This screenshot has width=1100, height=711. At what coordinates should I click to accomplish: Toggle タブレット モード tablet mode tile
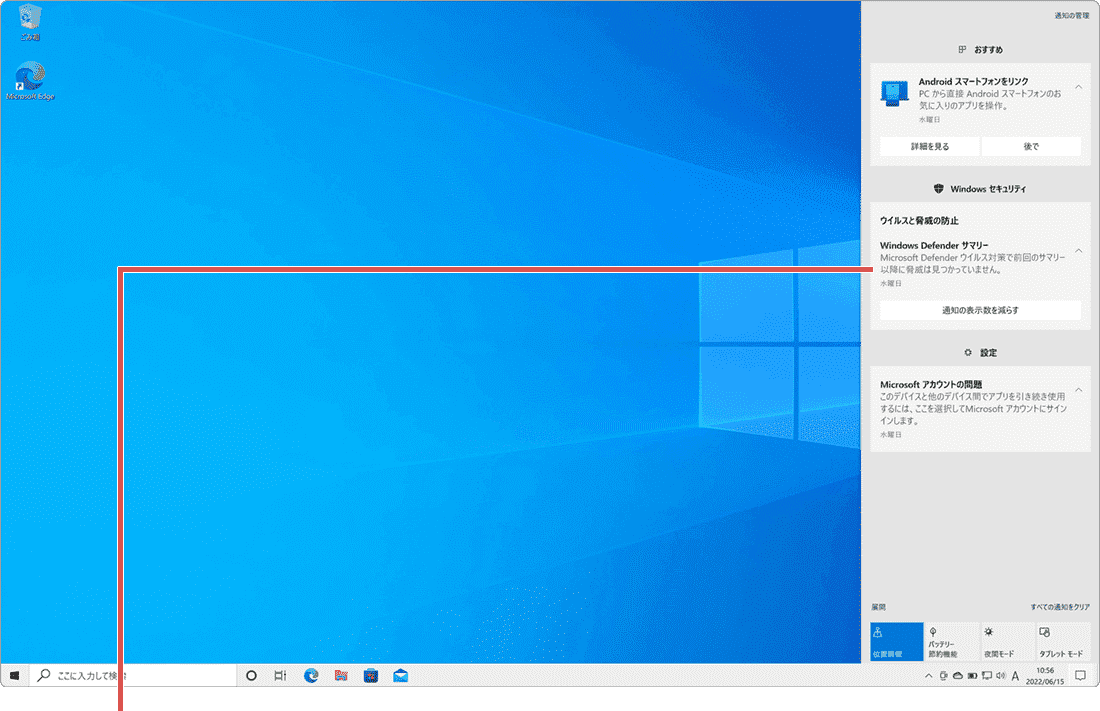(x=1062, y=642)
